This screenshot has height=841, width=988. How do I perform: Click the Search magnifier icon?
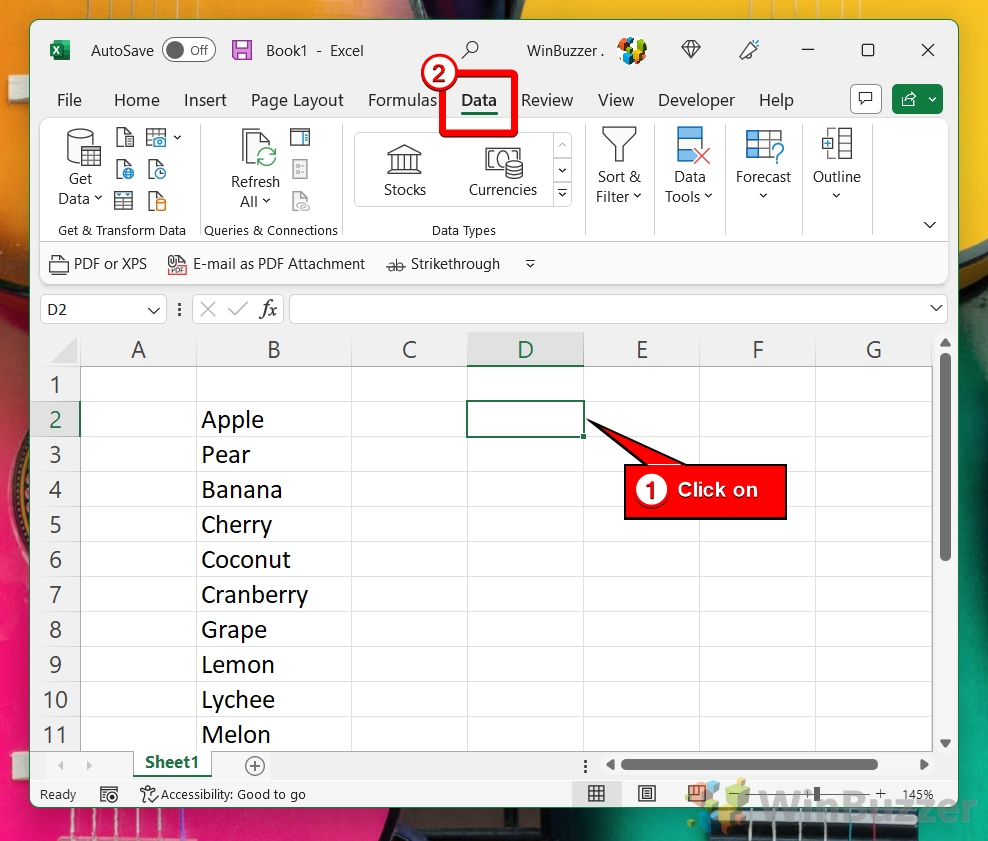click(x=470, y=50)
